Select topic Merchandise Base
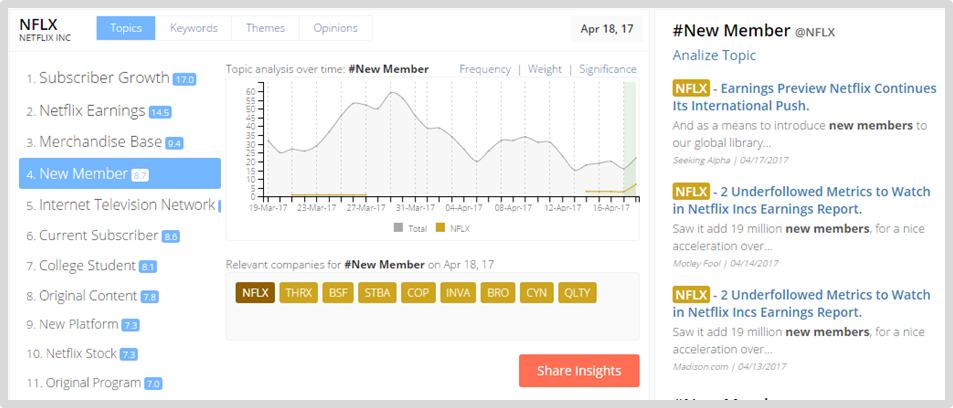This screenshot has height=408, width=953. (101, 142)
